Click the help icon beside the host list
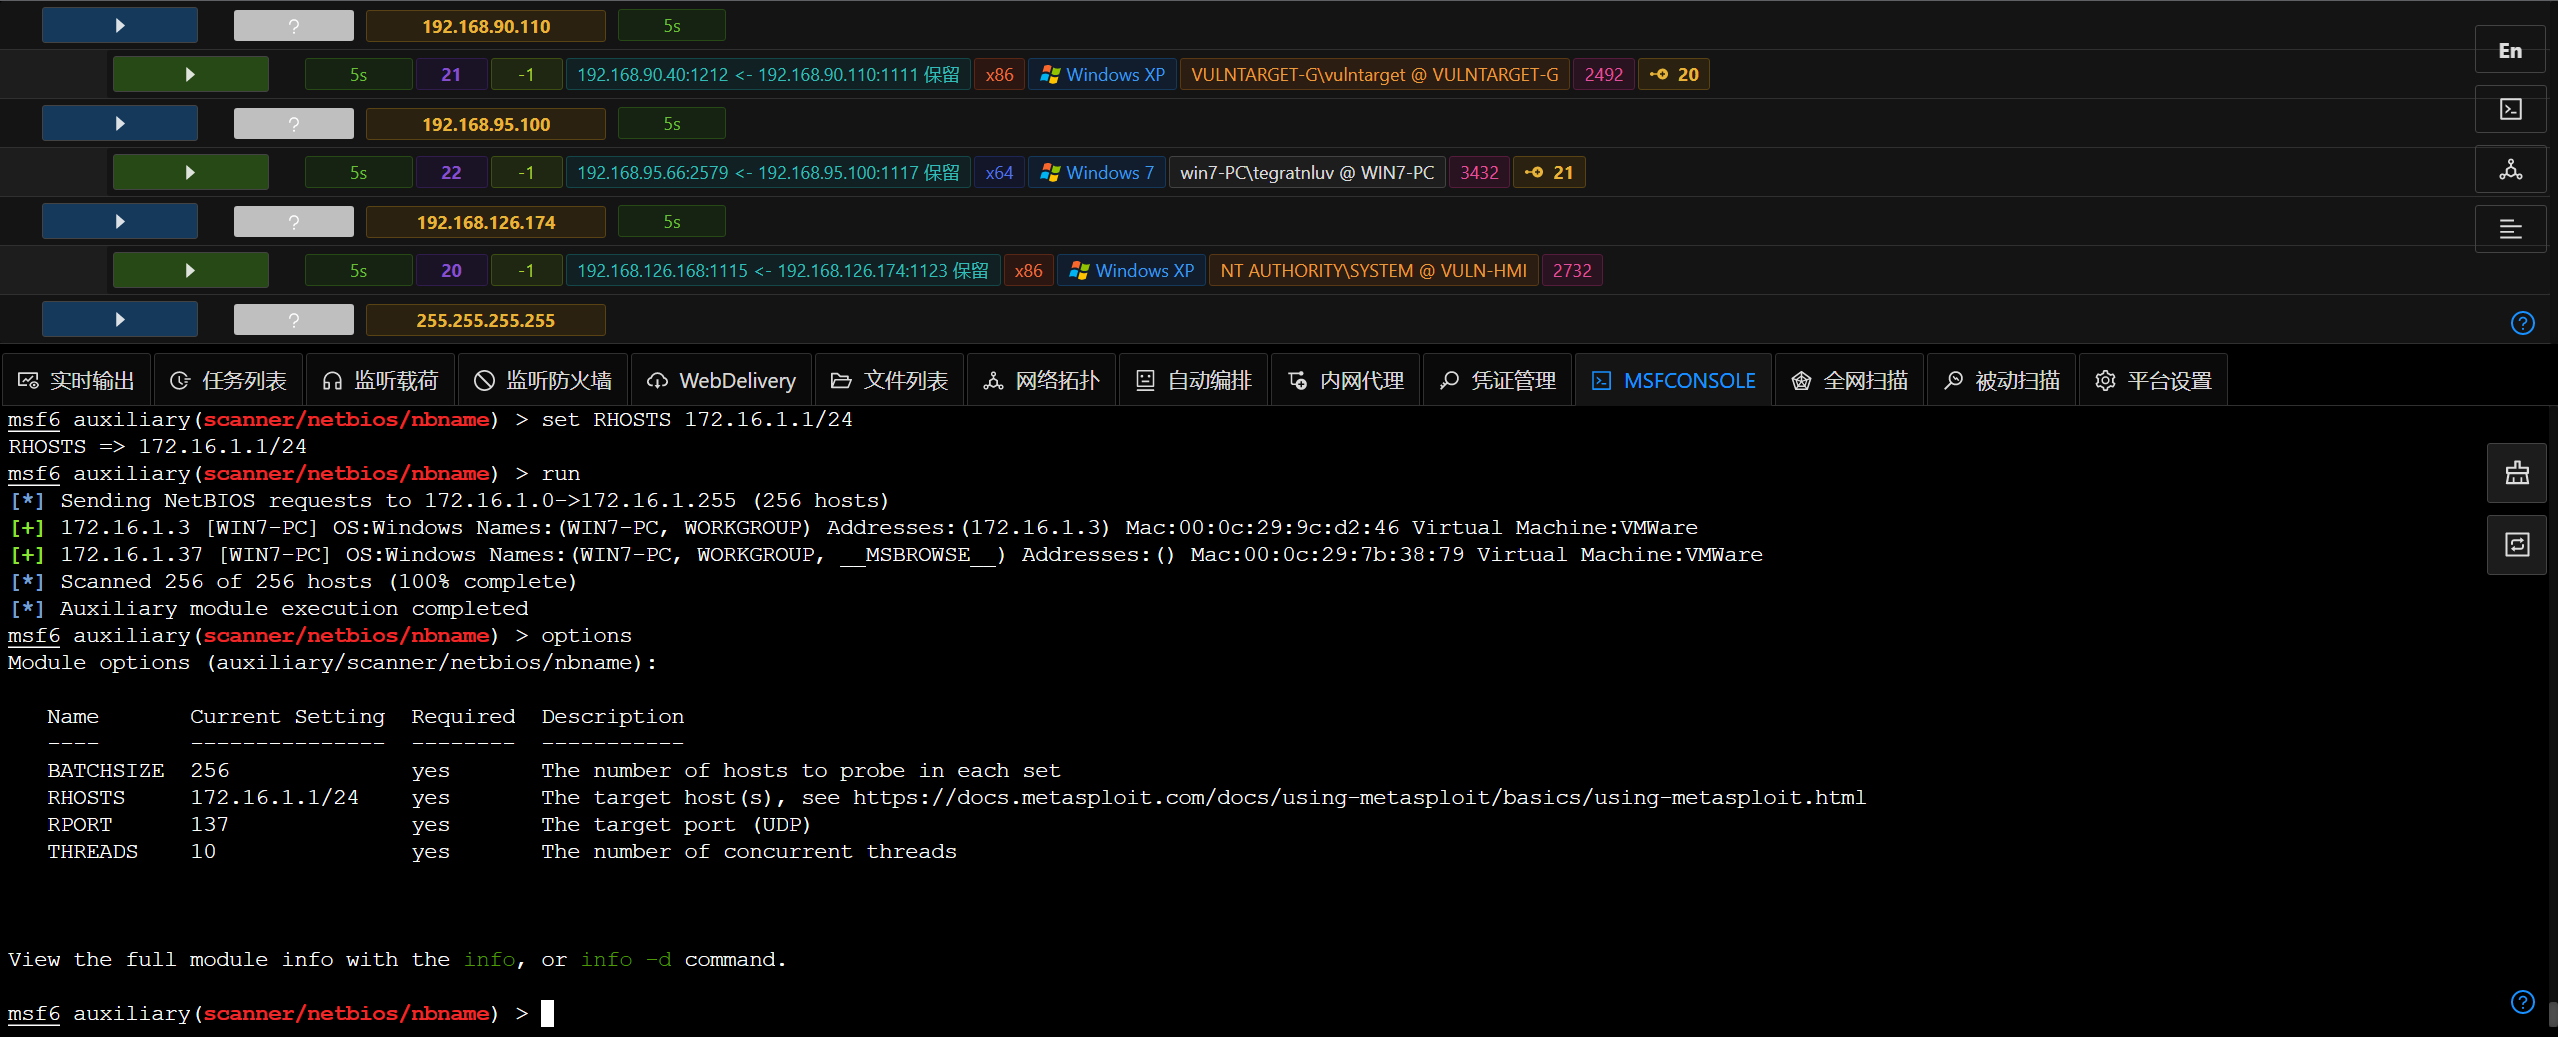This screenshot has width=2558, height=1037. tap(2522, 323)
